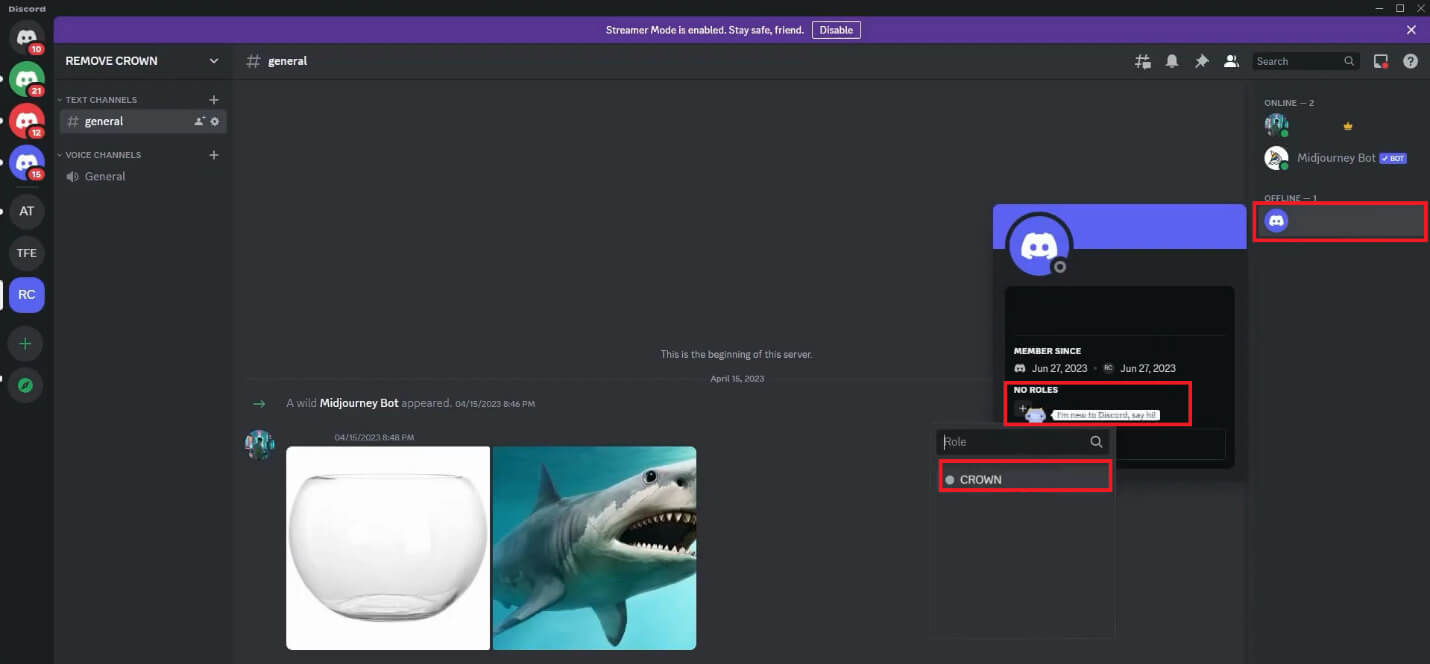Create a new text channel
Screen dimensions: 1430x664
click(213, 100)
